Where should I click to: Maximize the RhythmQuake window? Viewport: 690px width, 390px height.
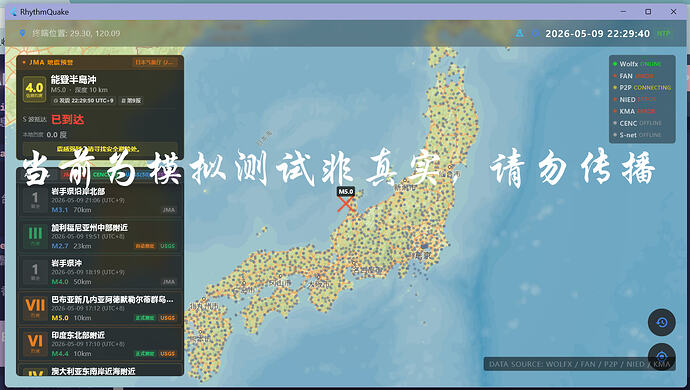[648, 11]
